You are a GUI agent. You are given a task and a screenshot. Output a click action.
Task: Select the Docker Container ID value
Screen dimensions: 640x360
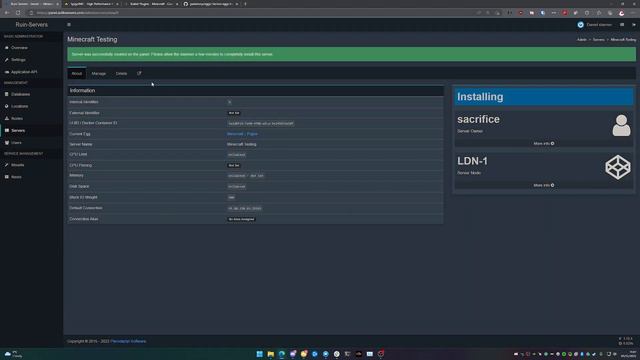point(260,123)
